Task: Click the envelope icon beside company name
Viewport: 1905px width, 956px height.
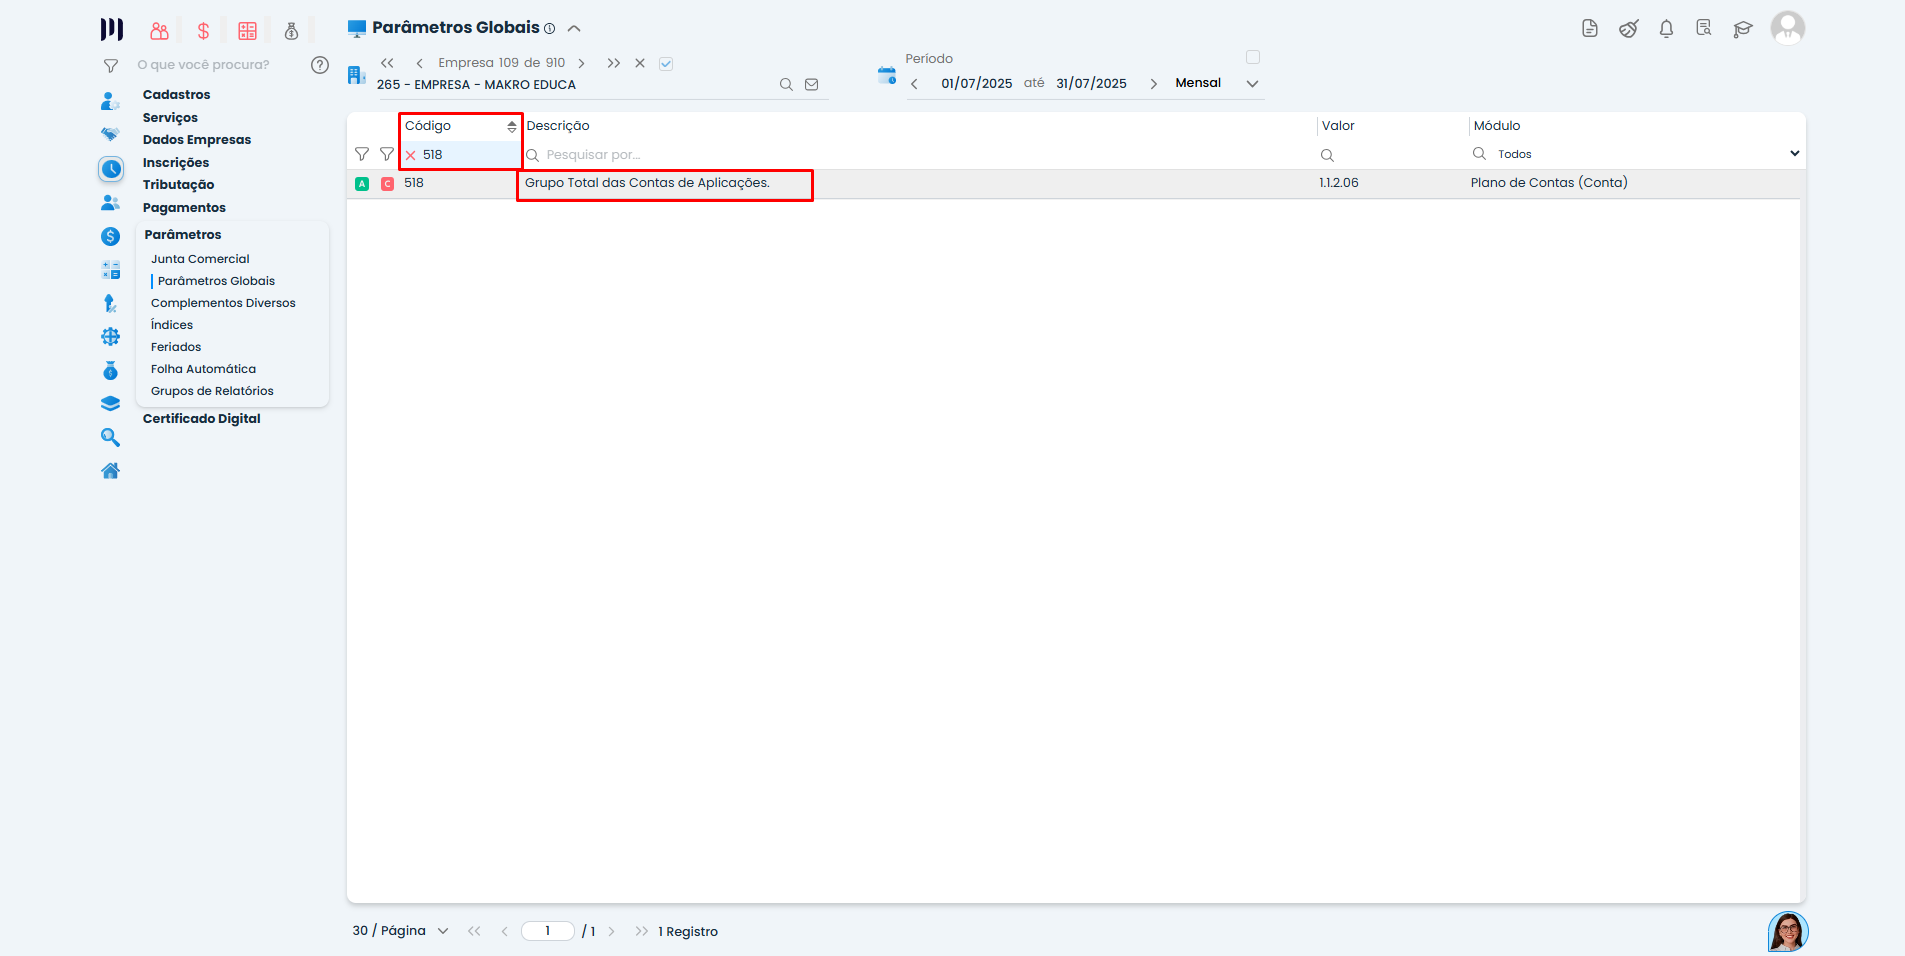Action: click(812, 85)
